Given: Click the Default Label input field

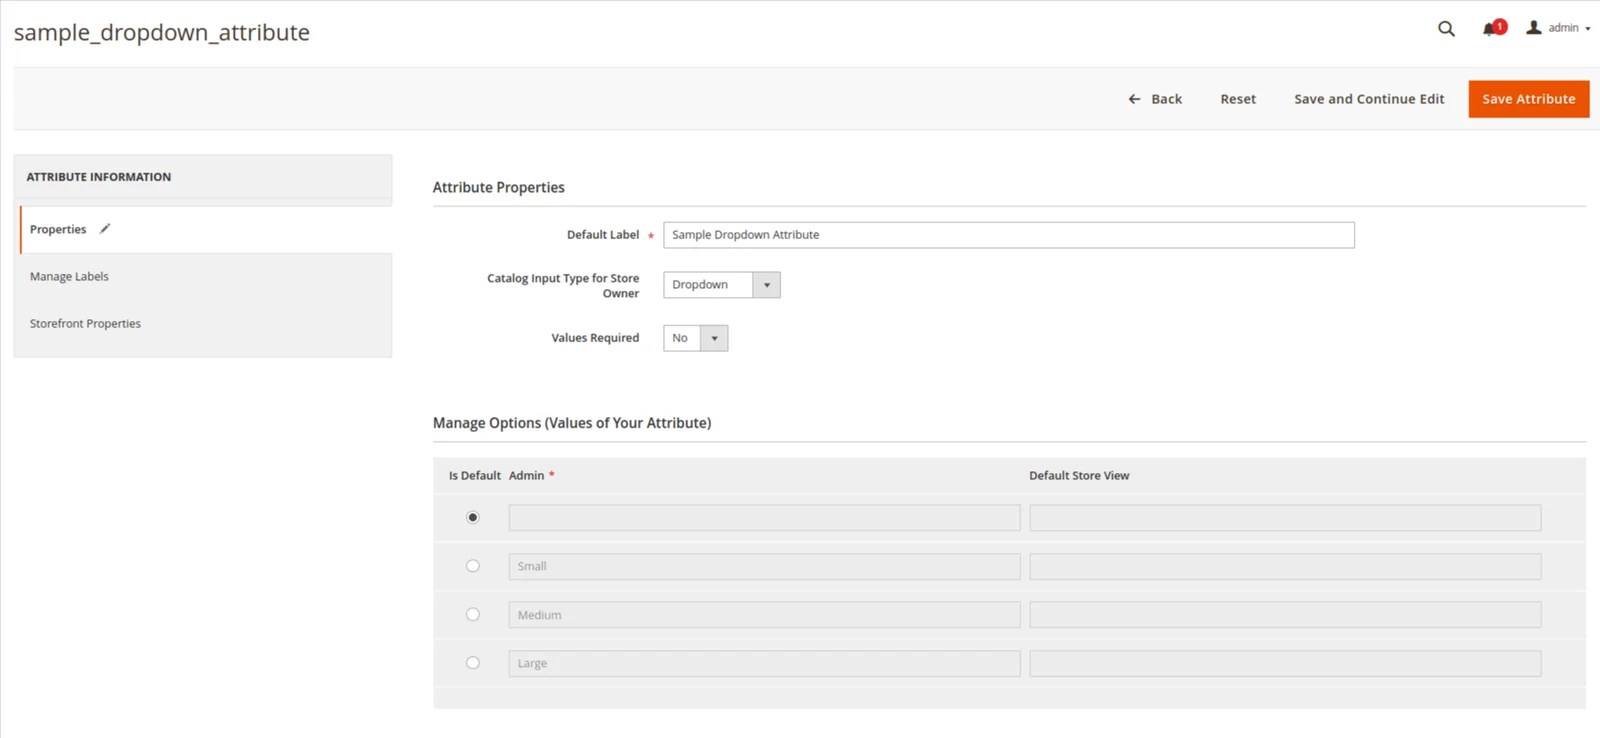Looking at the screenshot, I should pos(1009,235).
